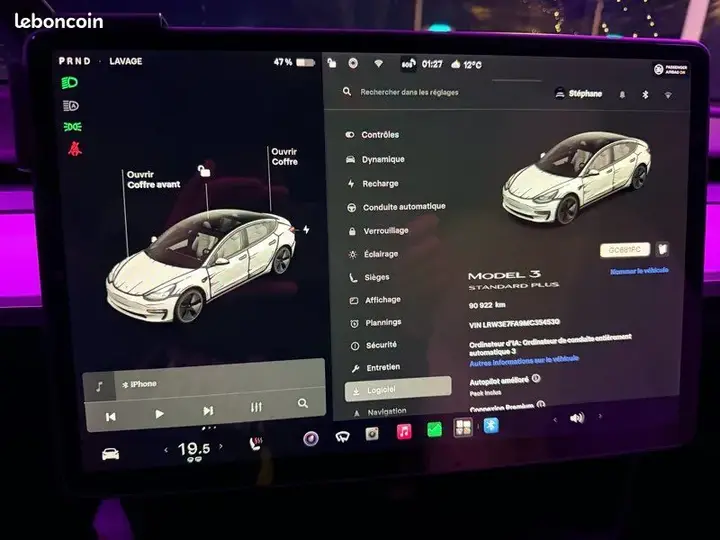Tap the iPhone Bluetooth media source

tap(140, 384)
